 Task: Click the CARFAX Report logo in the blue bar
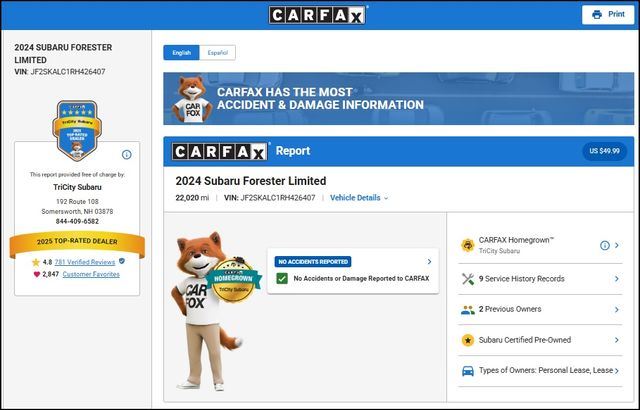point(220,151)
